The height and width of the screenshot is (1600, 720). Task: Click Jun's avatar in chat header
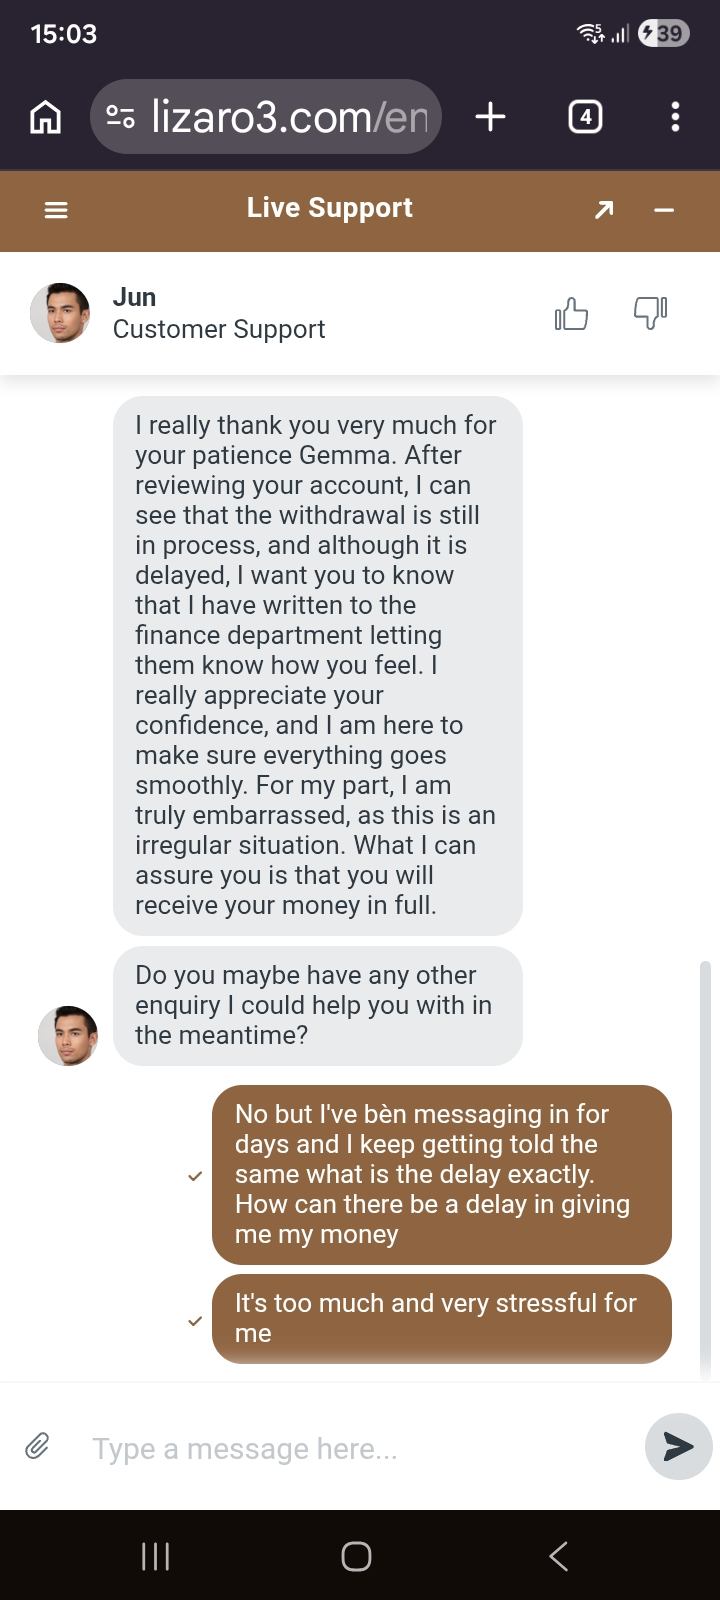(60, 313)
